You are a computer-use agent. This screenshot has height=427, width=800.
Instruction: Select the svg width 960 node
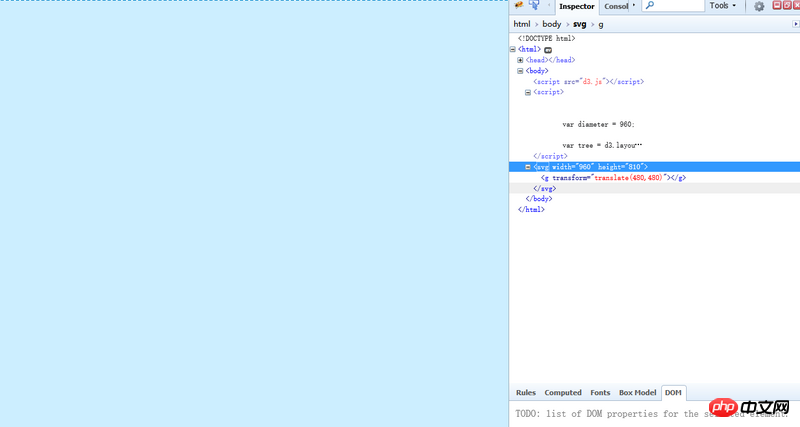[590, 167]
